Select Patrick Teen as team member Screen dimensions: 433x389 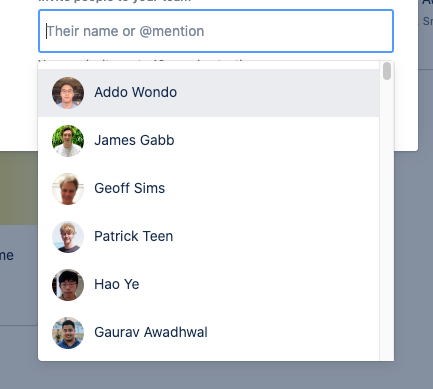(x=209, y=237)
